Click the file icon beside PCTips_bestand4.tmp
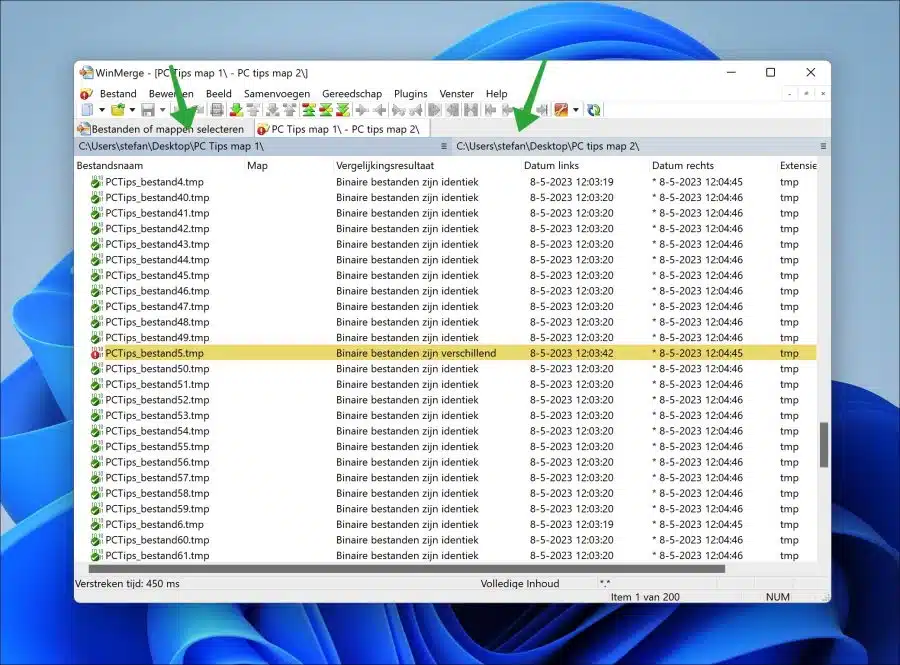This screenshot has width=900, height=665. [96, 182]
